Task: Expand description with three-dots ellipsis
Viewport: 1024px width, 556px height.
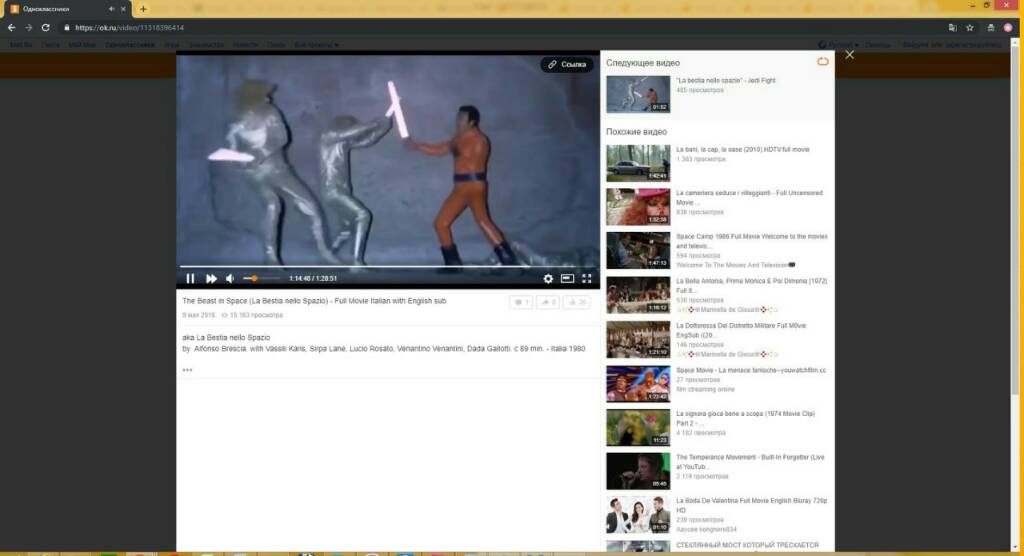Action: coord(187,370)
